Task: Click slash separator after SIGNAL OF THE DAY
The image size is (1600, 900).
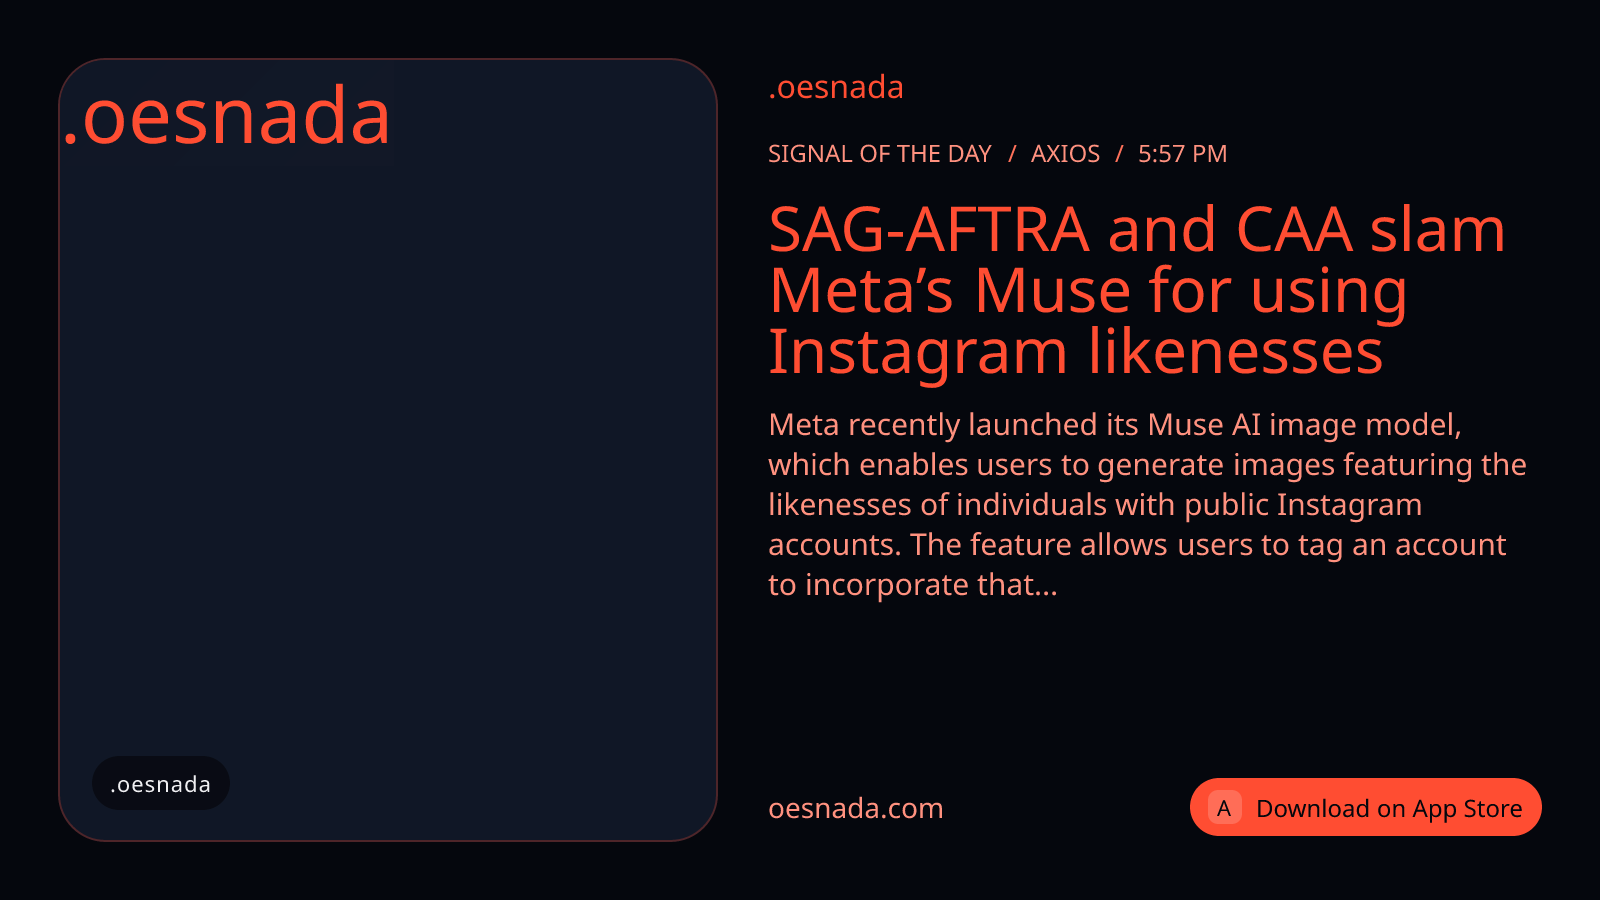Action: [x=1011, y=154]
